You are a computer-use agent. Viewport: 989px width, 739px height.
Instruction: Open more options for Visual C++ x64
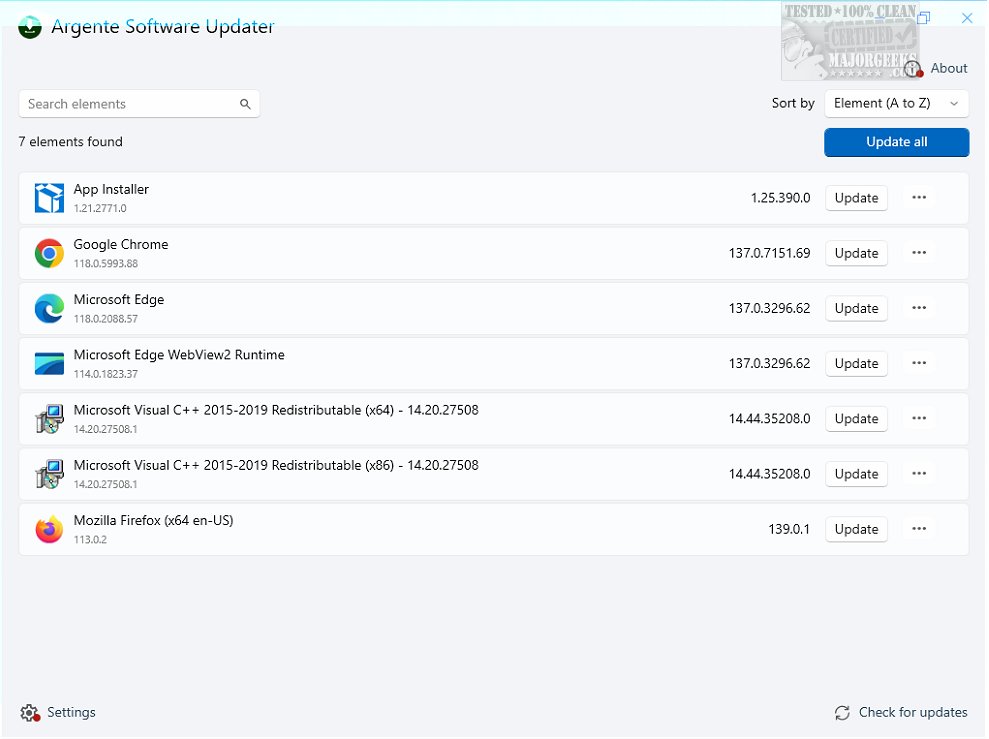(919, 419)
